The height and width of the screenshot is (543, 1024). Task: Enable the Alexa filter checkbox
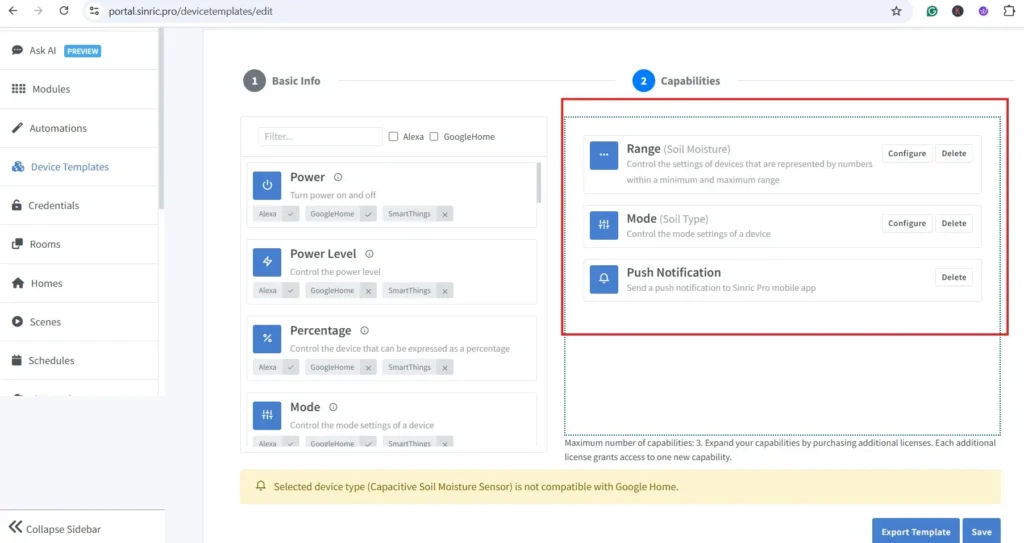(393, 137)
